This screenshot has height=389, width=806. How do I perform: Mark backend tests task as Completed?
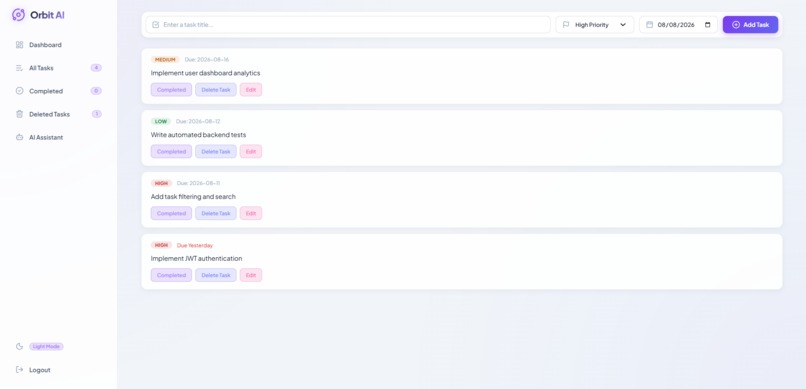click(x=171, y=152)
